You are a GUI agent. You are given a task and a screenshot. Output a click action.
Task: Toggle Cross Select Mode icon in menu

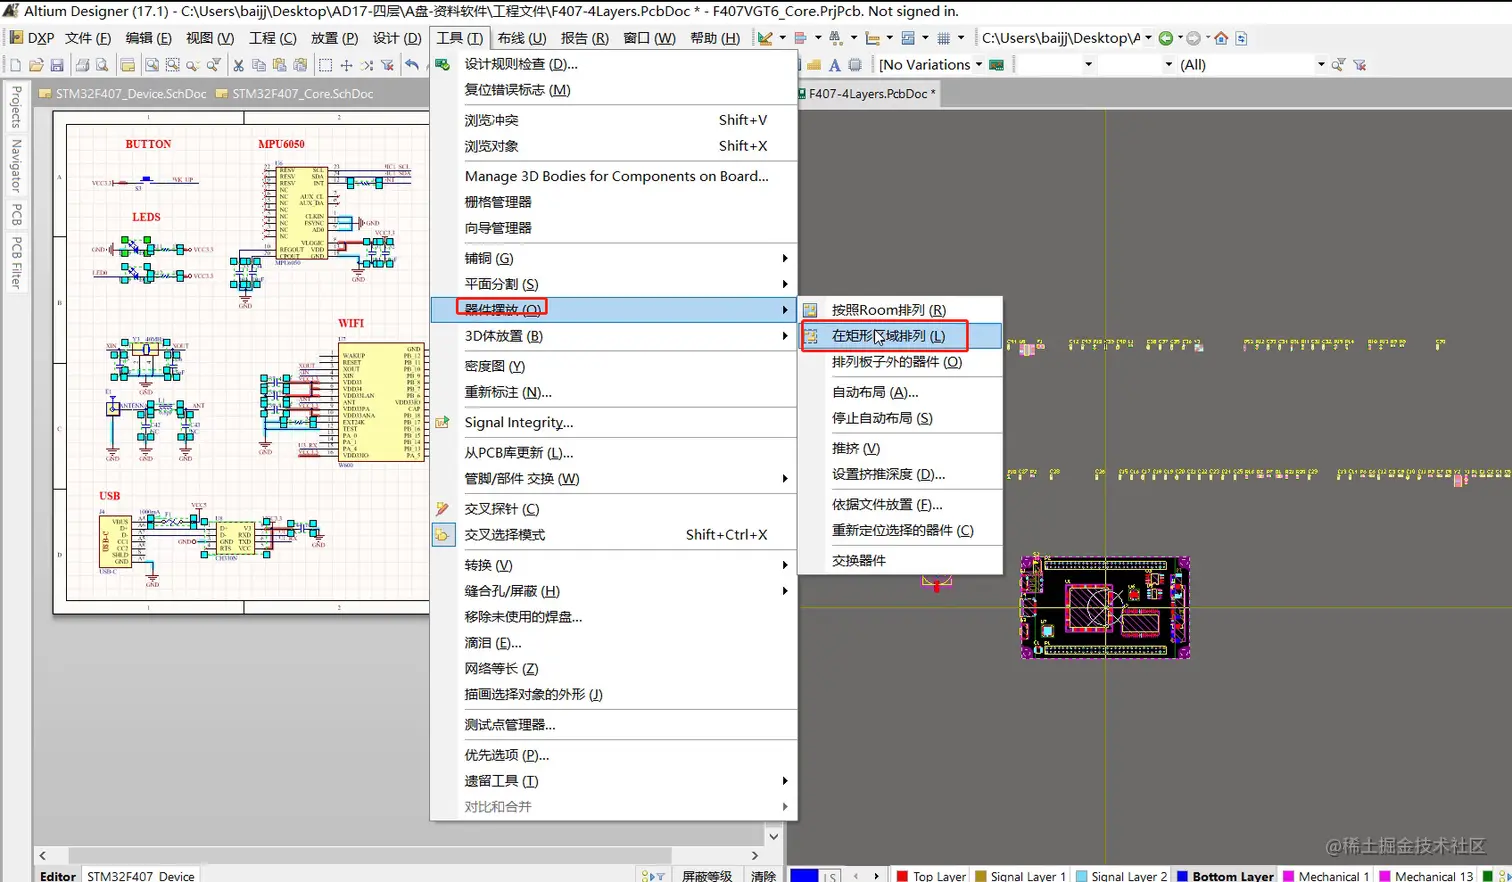coord(442,535)
